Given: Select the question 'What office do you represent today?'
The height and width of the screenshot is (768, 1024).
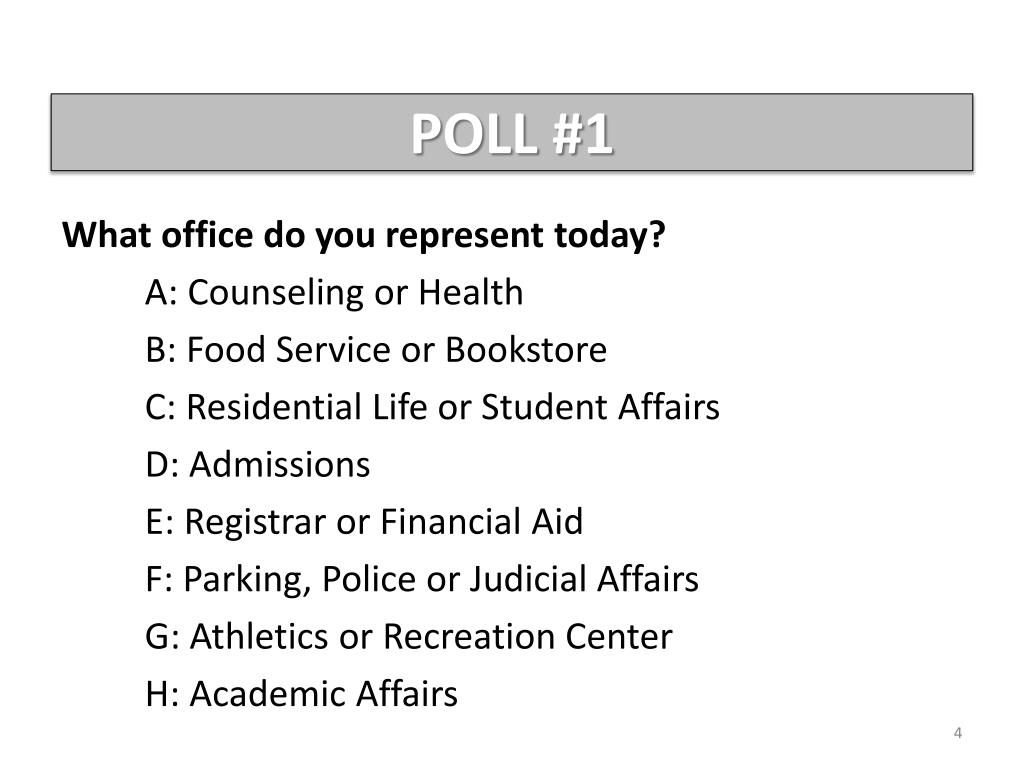Looking at the screenshot, I should tap(364, 234).
